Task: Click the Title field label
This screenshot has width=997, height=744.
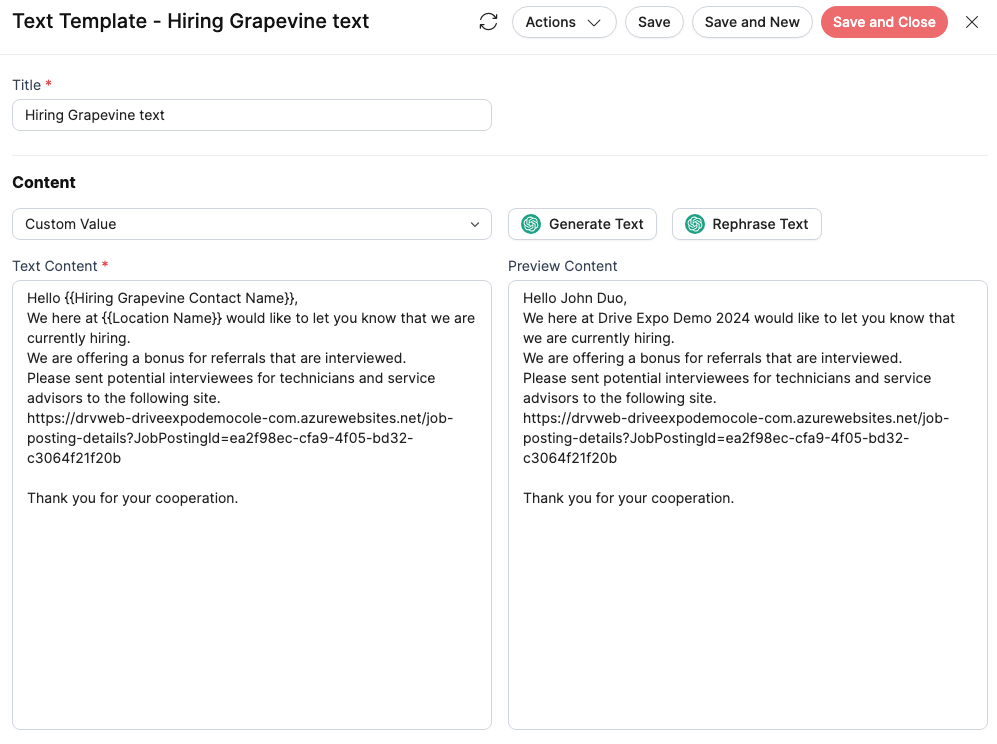Action: pyautogui.click(x=27, y=85)
